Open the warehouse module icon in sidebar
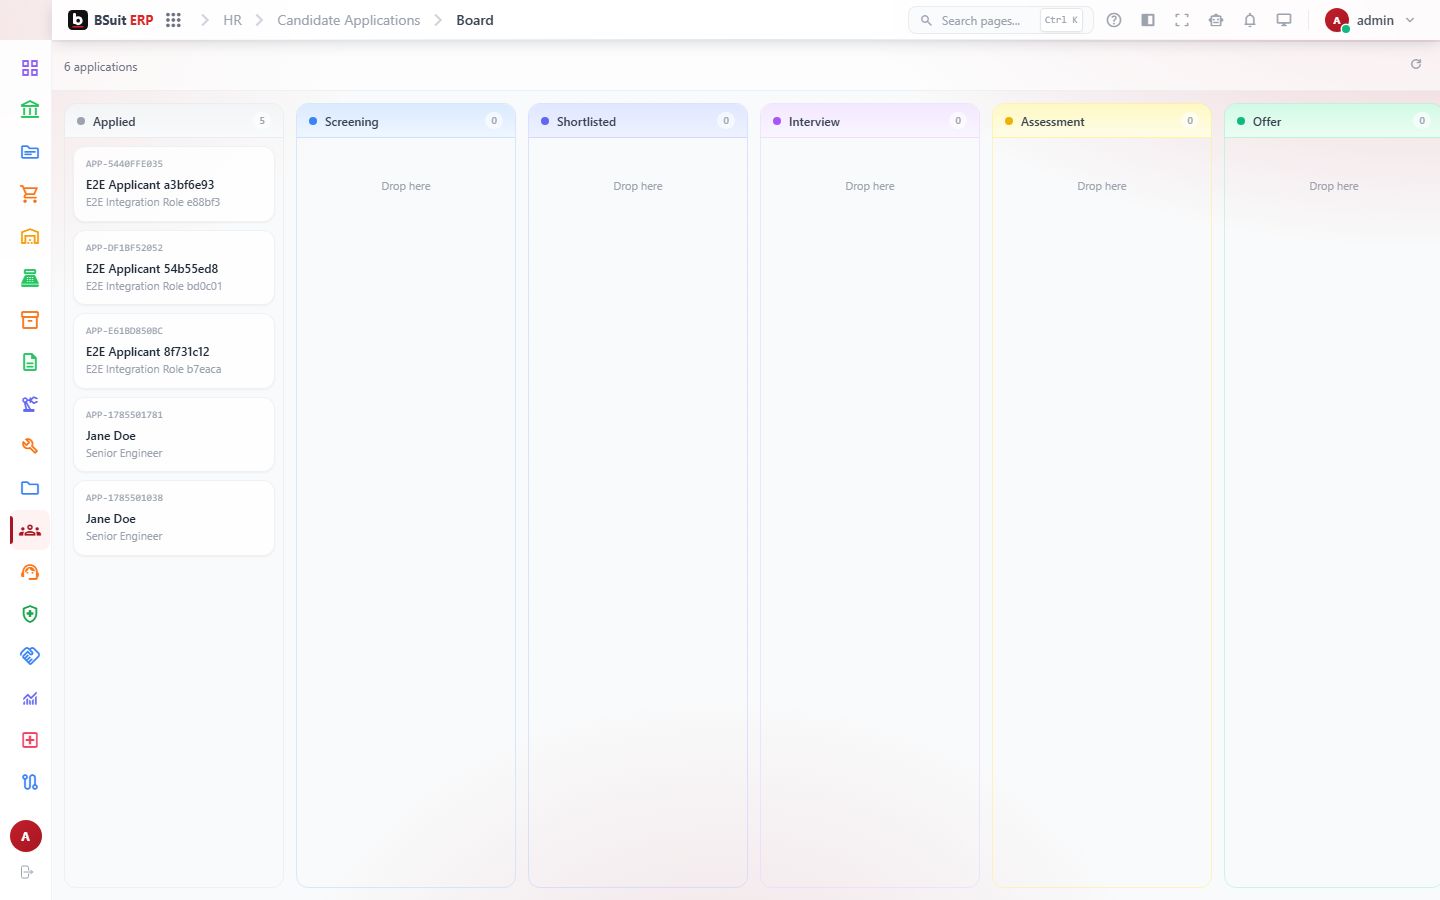1440x900 pixels. (30, 236)
